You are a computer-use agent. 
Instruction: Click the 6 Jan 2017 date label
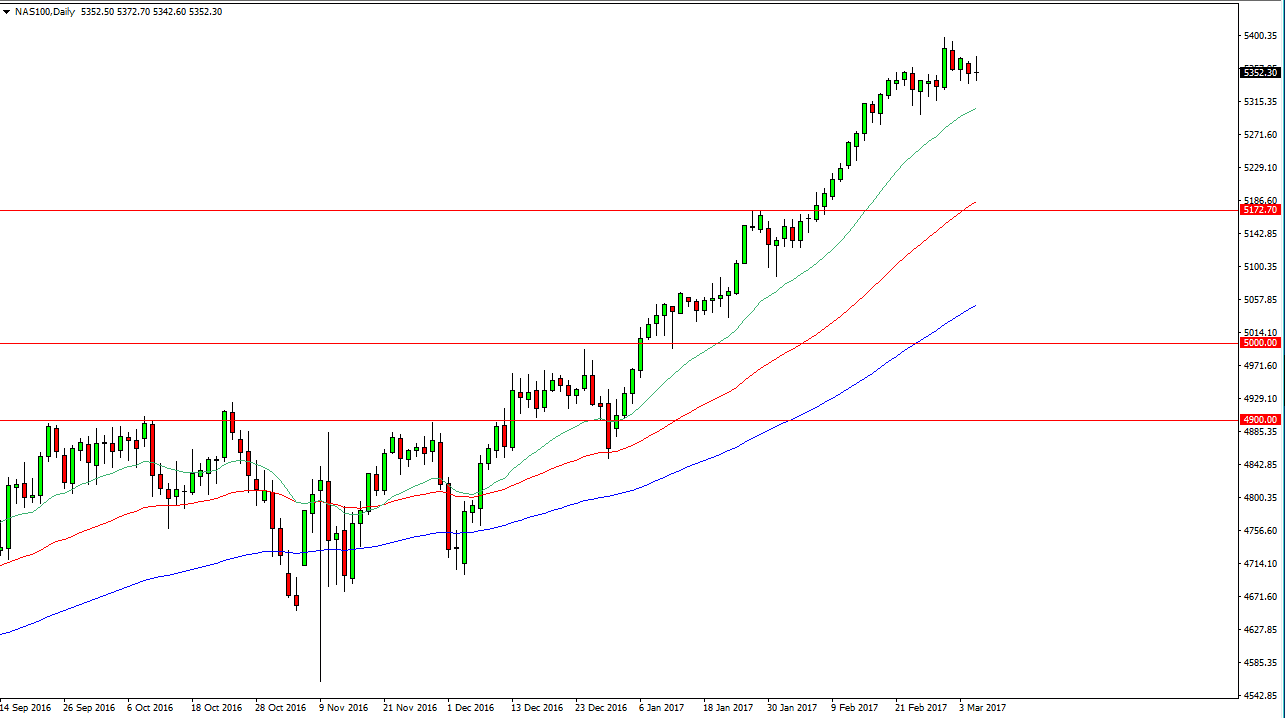click(662, 707)
